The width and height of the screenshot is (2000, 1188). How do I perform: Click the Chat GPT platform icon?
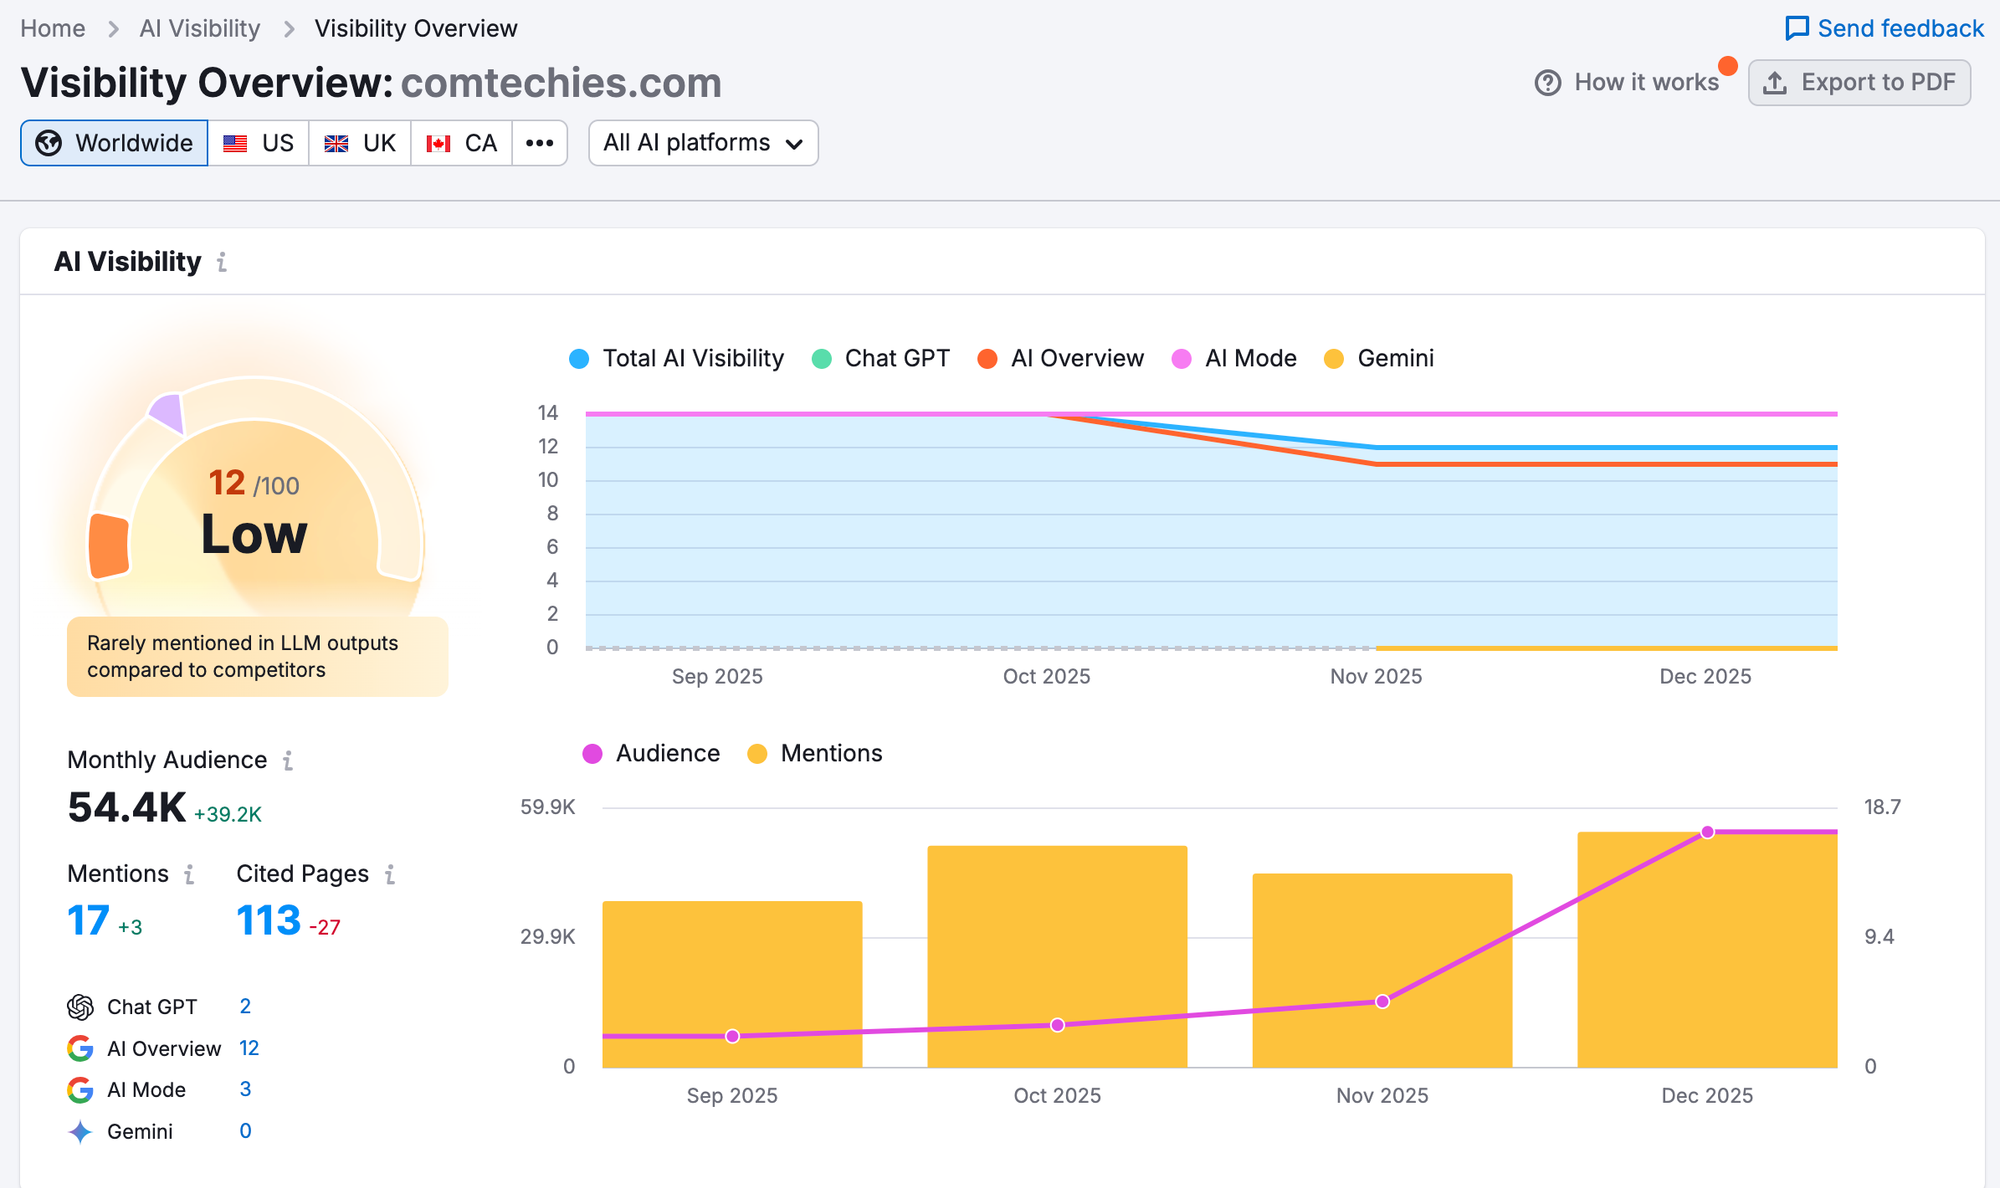tap(80, 1006)
